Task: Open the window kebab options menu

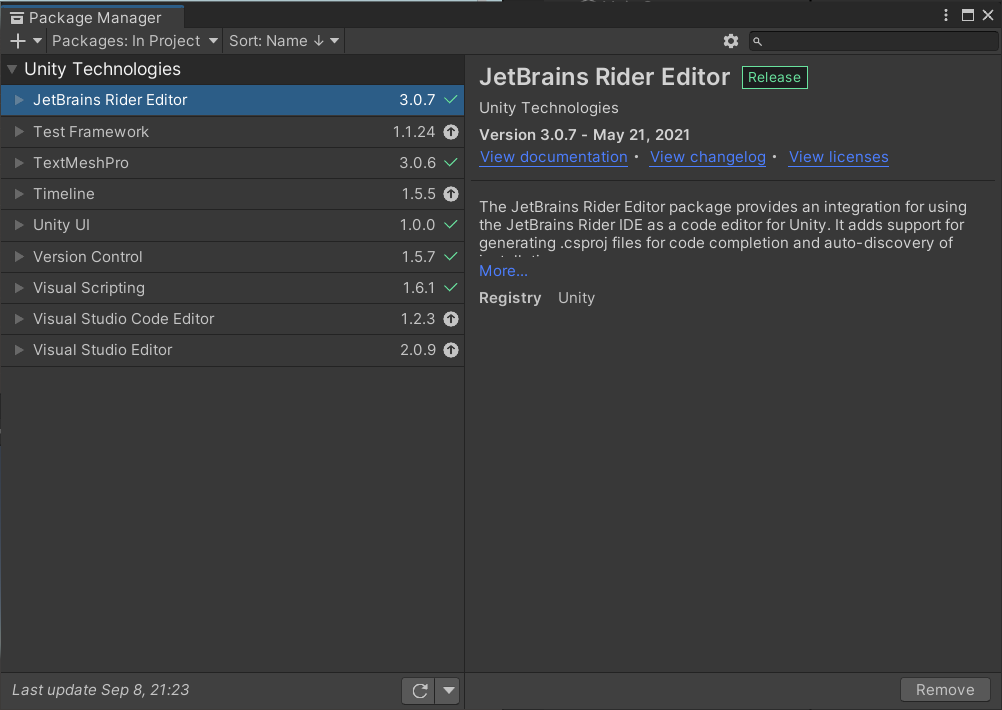Action: tap(946, 15)
